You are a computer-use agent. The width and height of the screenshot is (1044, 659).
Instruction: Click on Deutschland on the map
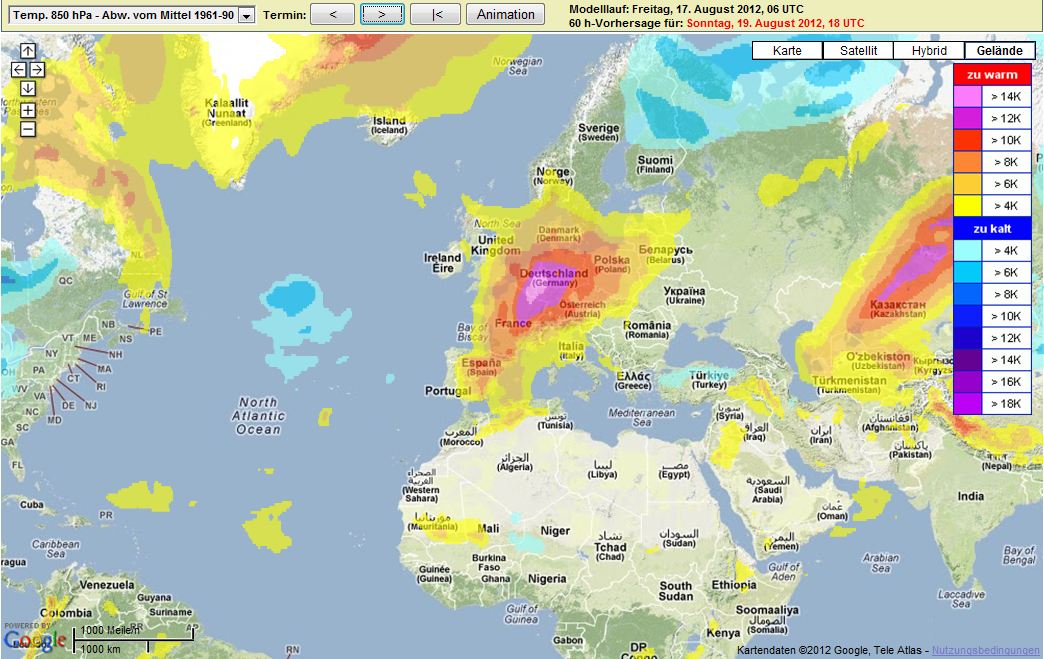pos(554,273)
